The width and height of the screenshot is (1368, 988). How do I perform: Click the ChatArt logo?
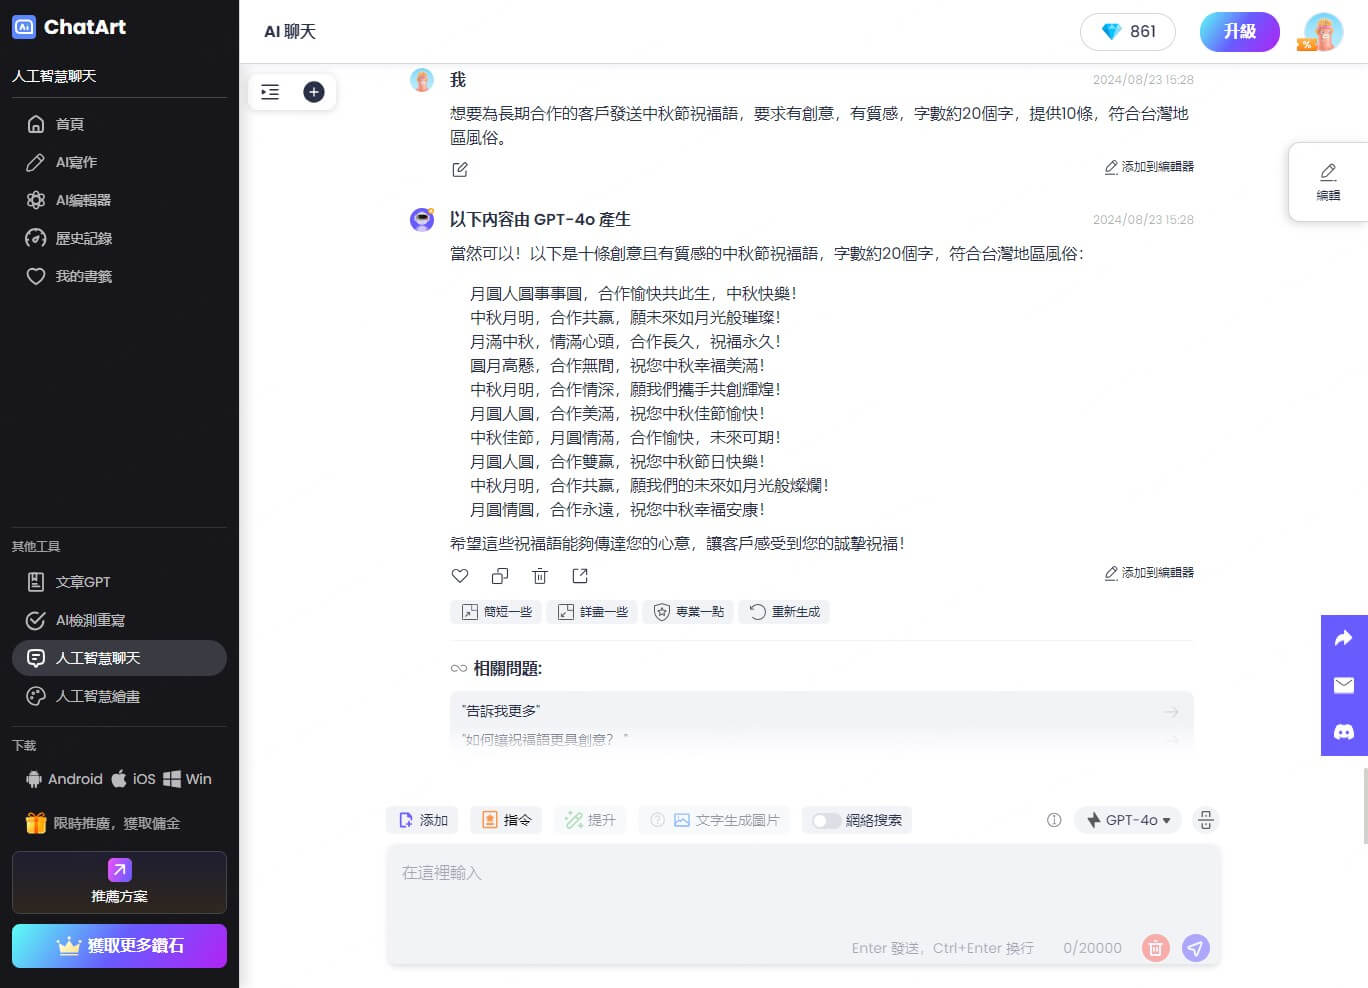pyautogui.click(x=69, y=27)
